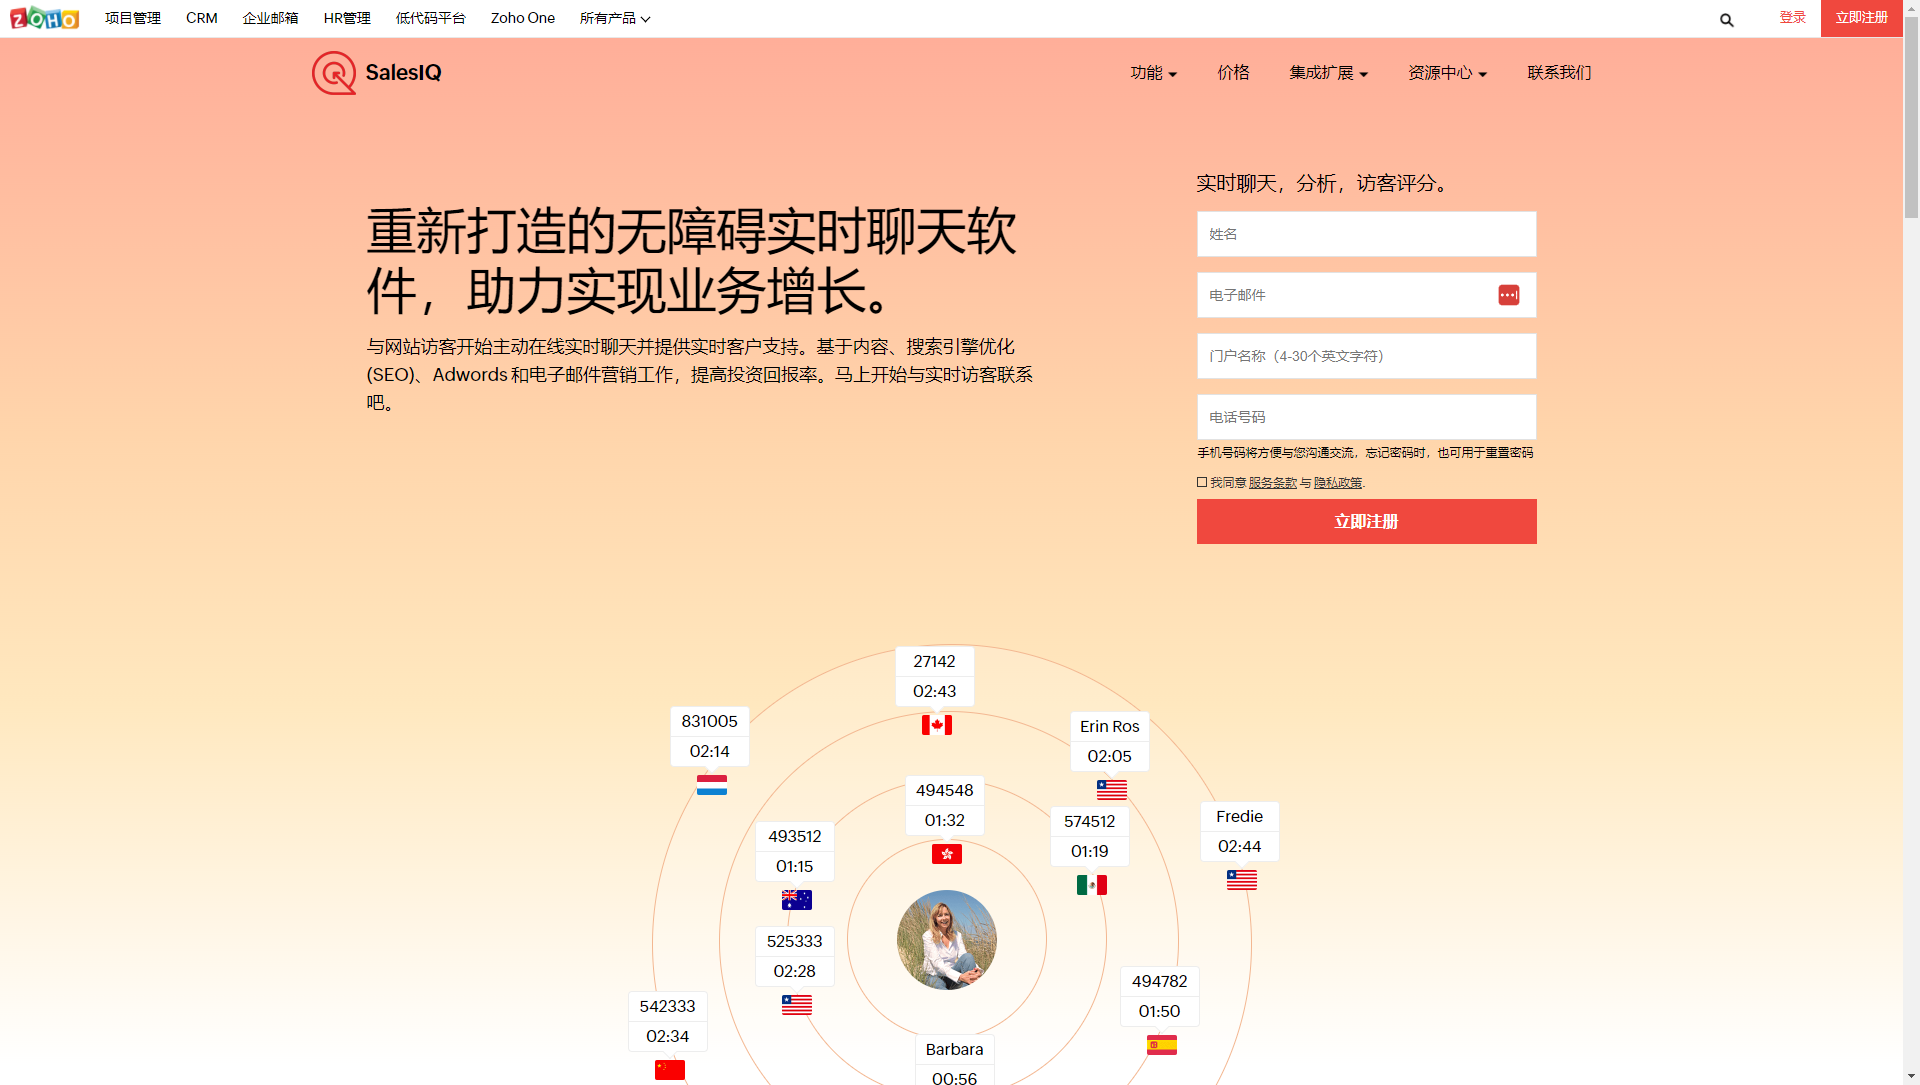Click the US flag under 525333
The width and height of the screenshot is (1920, 1085).
point(797,1004)
